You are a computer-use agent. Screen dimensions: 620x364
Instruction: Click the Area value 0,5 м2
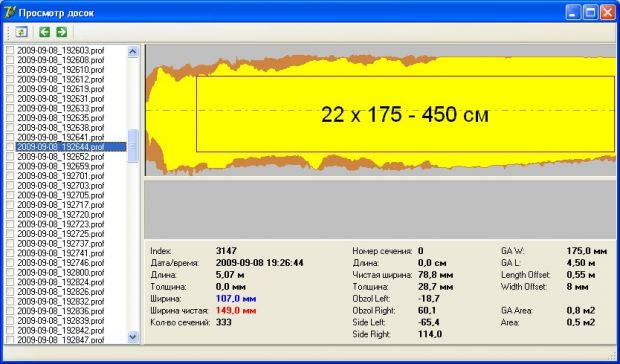coord(580,322)
